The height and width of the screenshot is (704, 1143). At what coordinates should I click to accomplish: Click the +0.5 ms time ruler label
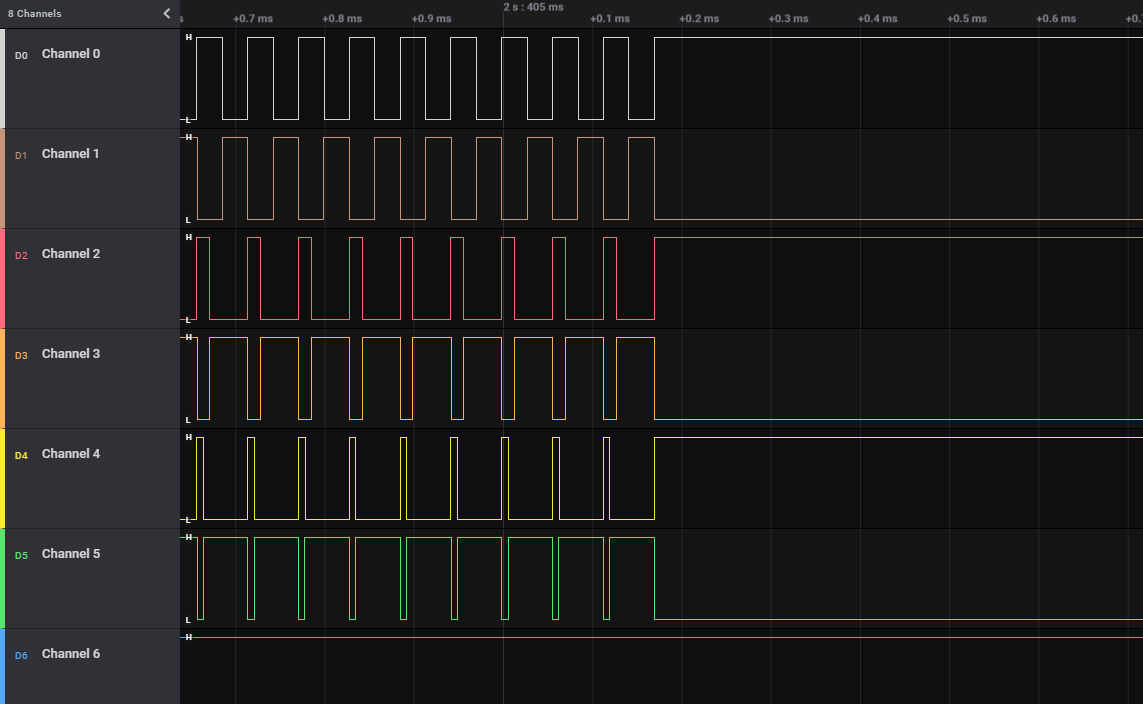pyautogui.click(x=967, y=19)
